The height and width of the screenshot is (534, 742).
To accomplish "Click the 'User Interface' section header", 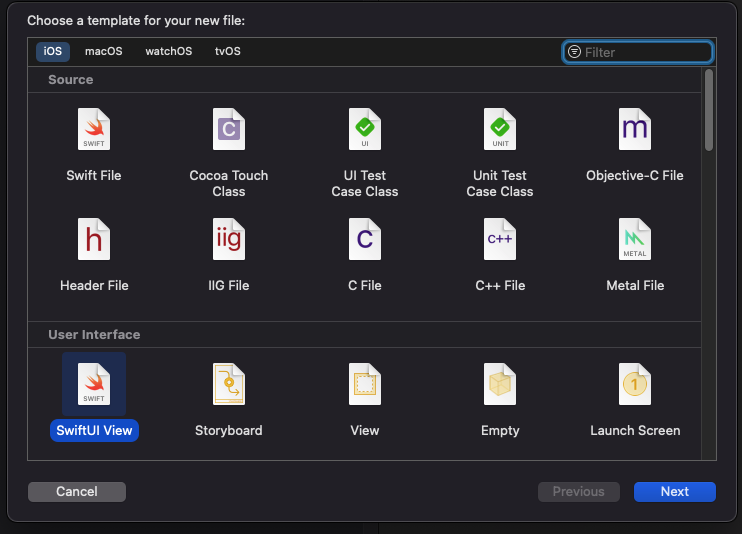I will click(x=94, y=335).
